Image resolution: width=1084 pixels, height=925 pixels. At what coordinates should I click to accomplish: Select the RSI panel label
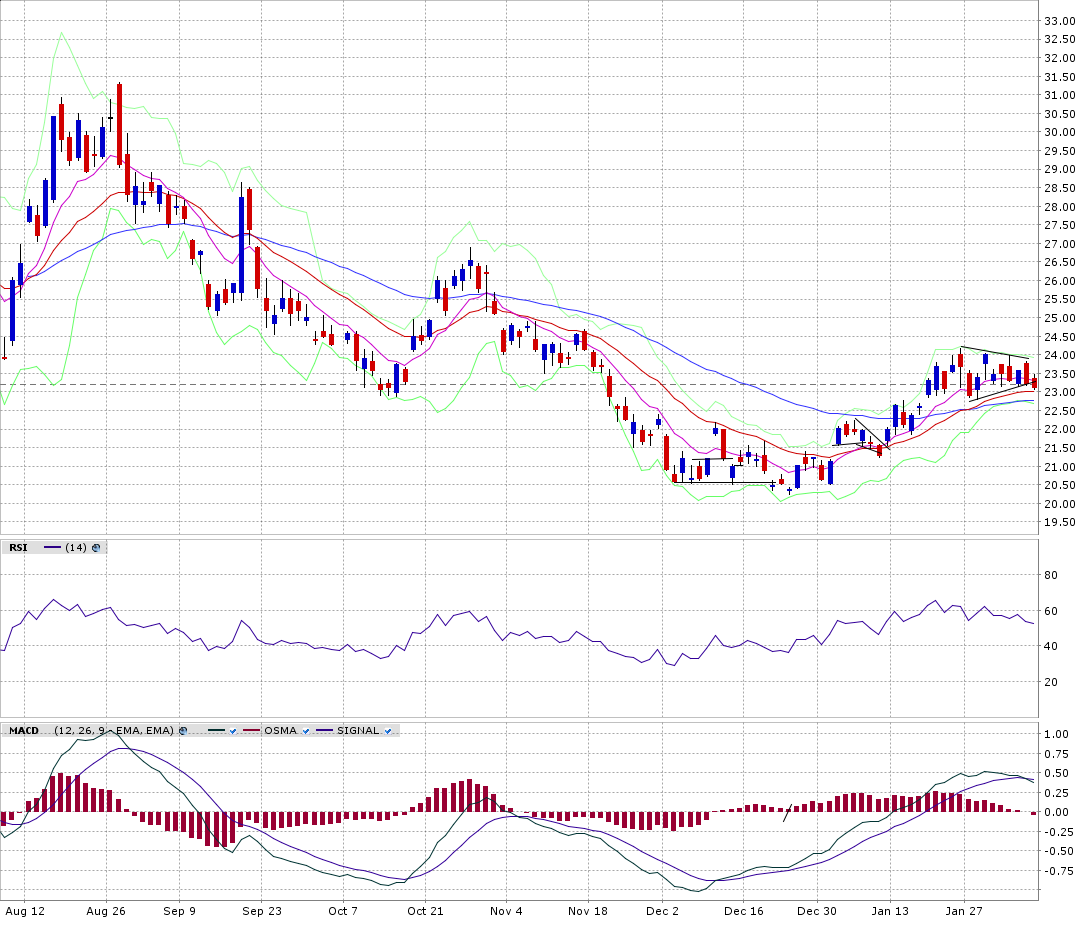(x=18, y=547)
